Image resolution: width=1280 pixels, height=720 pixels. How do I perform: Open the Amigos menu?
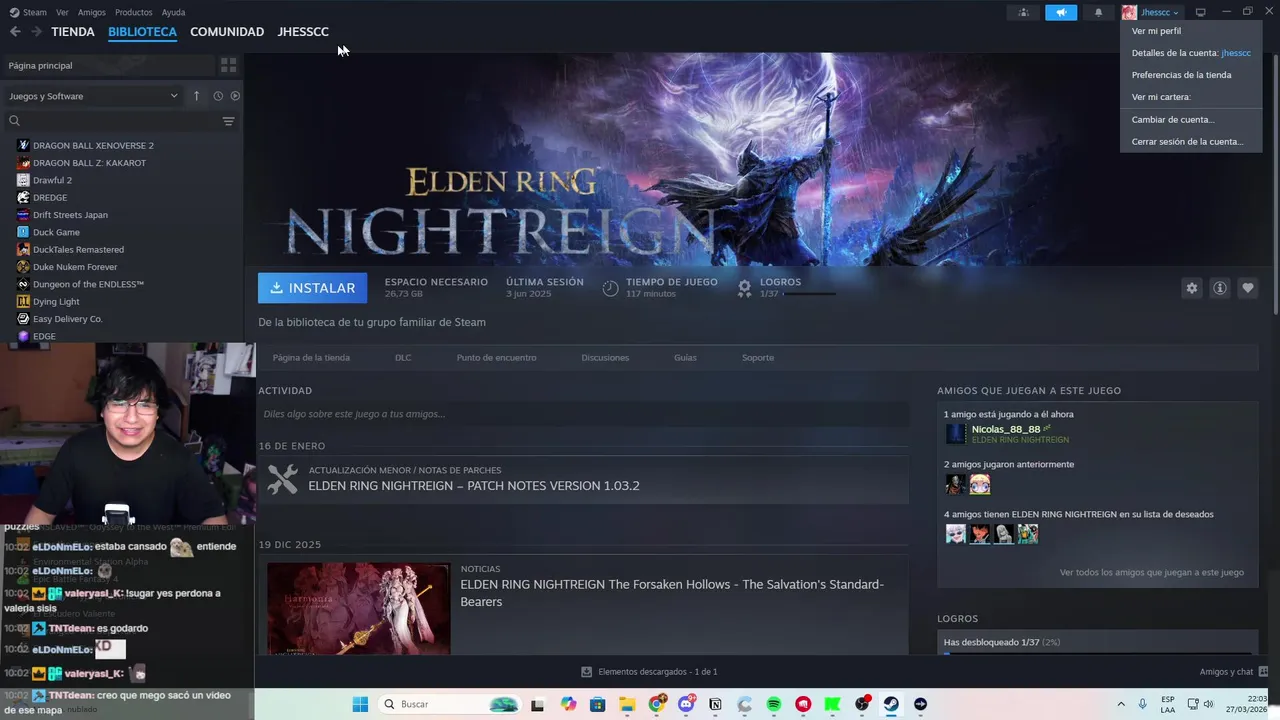[92, 12]
